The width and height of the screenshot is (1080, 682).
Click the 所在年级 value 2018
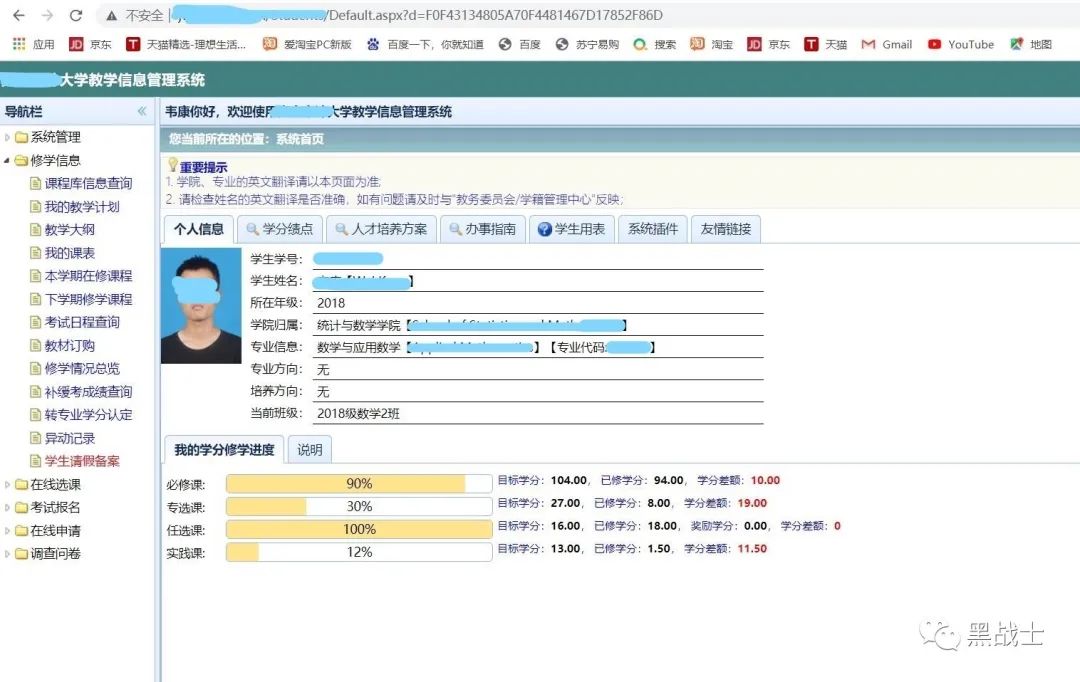(x=331, y=303)
